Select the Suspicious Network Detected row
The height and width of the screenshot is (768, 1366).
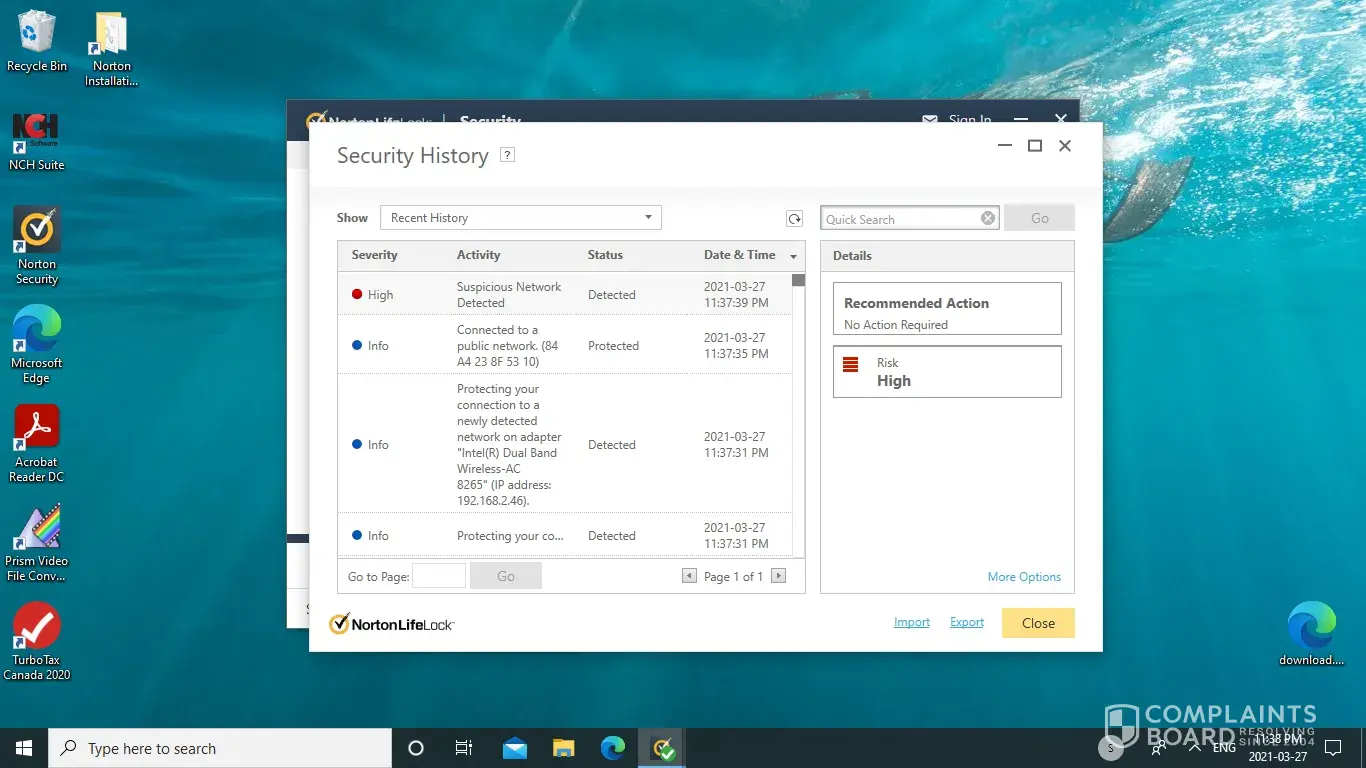click(564, 295)
